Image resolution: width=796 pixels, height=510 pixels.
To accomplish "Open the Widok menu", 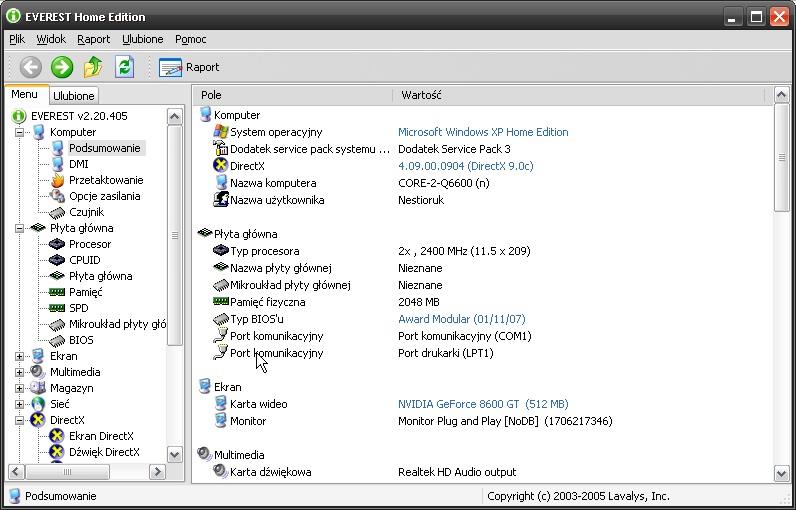I will click(51, 39).
